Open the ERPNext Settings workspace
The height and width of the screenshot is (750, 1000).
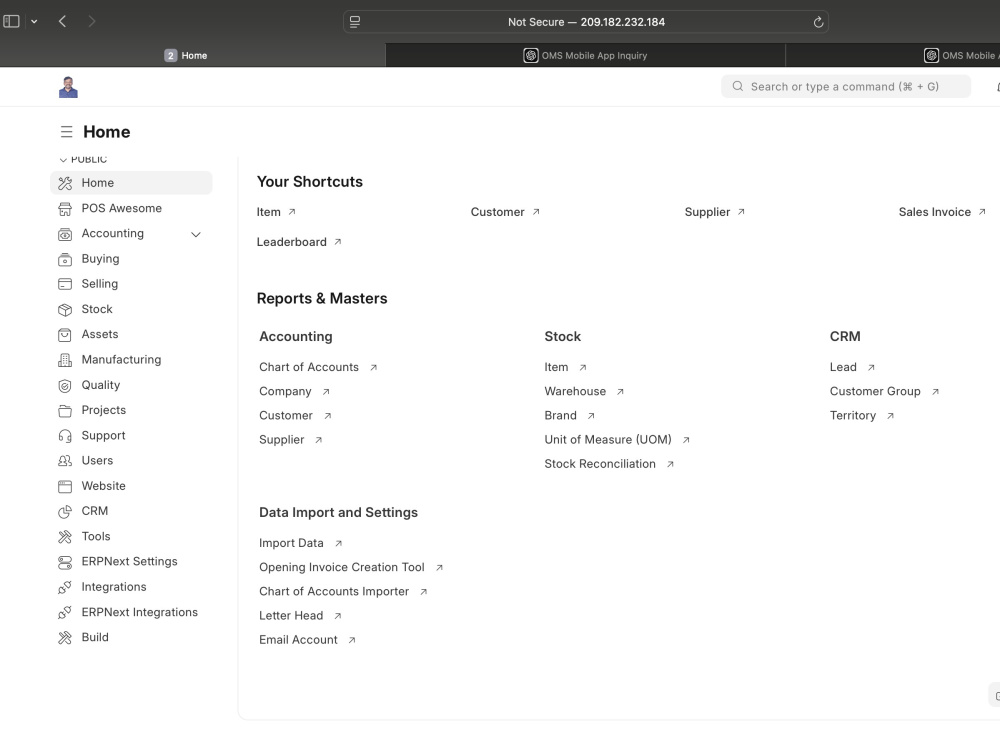(131, 562)
